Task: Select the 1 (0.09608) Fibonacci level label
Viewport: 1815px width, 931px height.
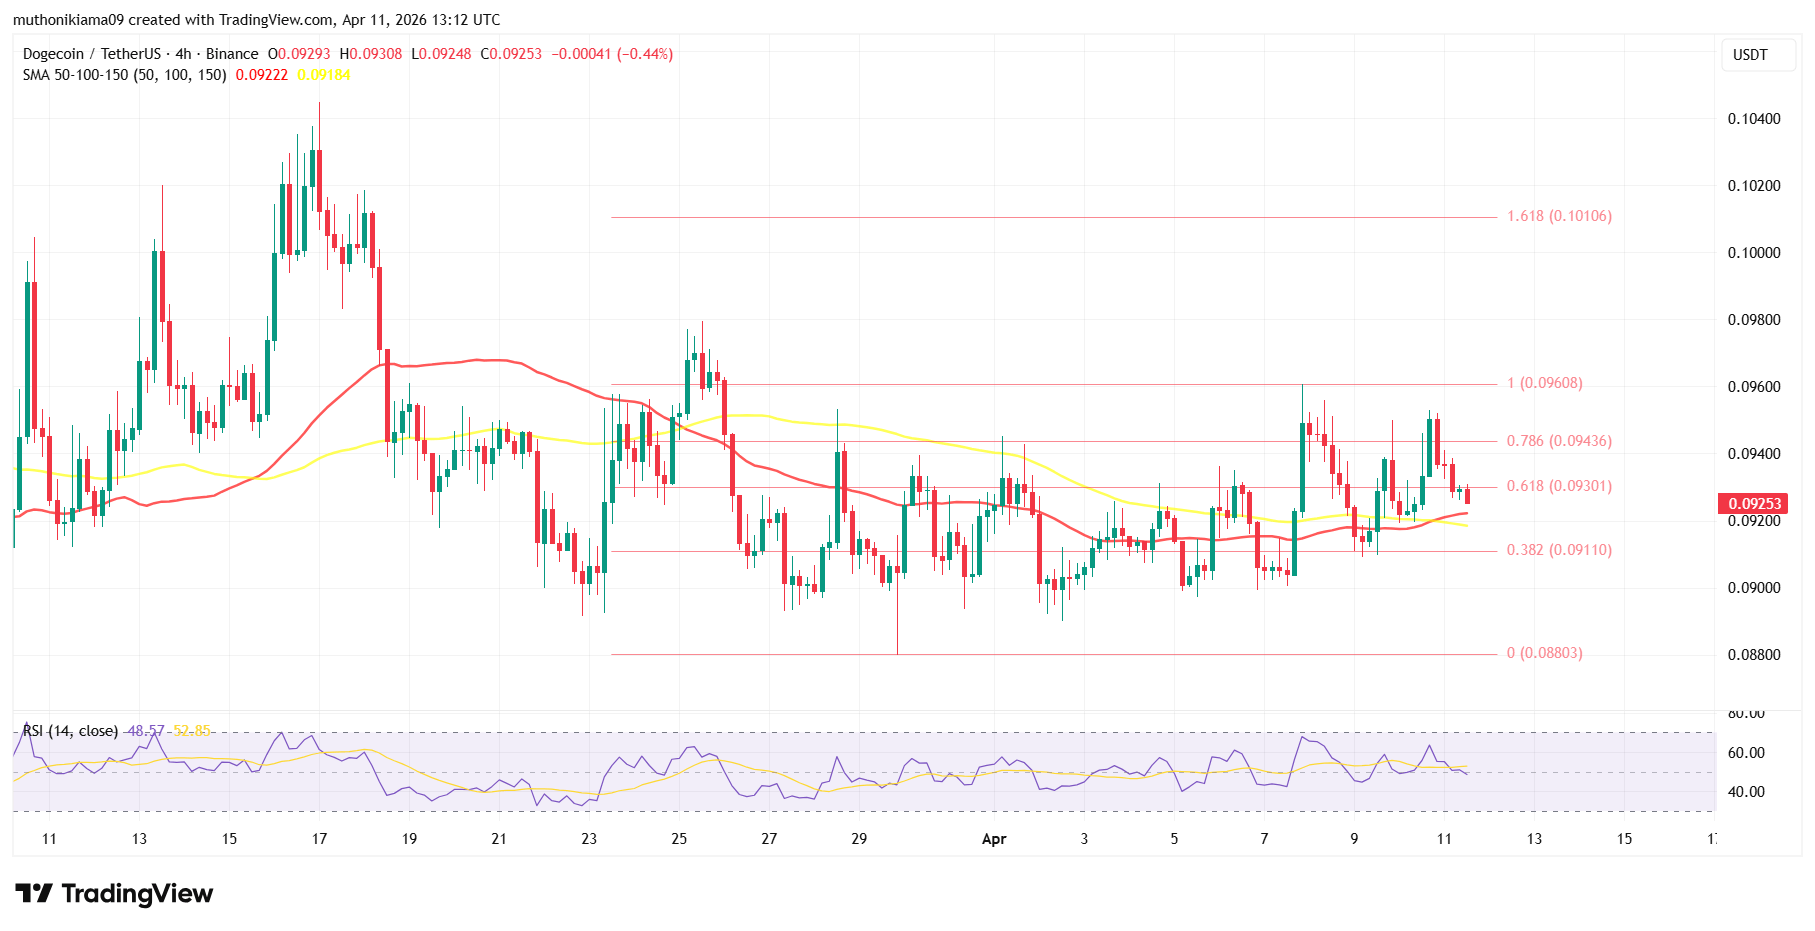Action: point(1544,383)
